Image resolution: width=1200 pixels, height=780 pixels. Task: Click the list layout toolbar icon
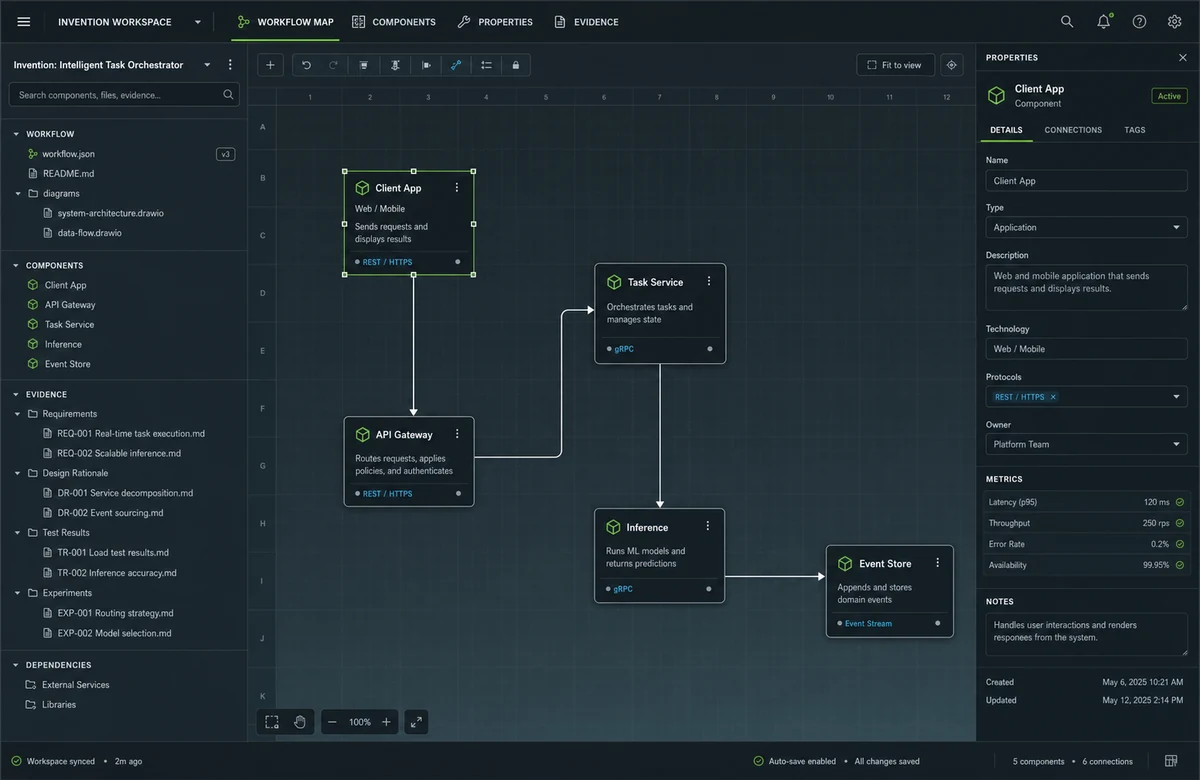486,65
